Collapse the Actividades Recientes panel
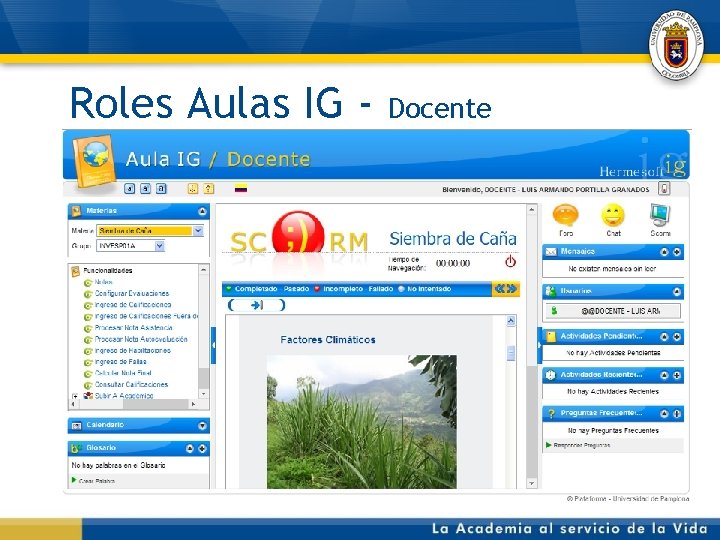This screenshot has width=720, height=540. (x=664, y=375)
